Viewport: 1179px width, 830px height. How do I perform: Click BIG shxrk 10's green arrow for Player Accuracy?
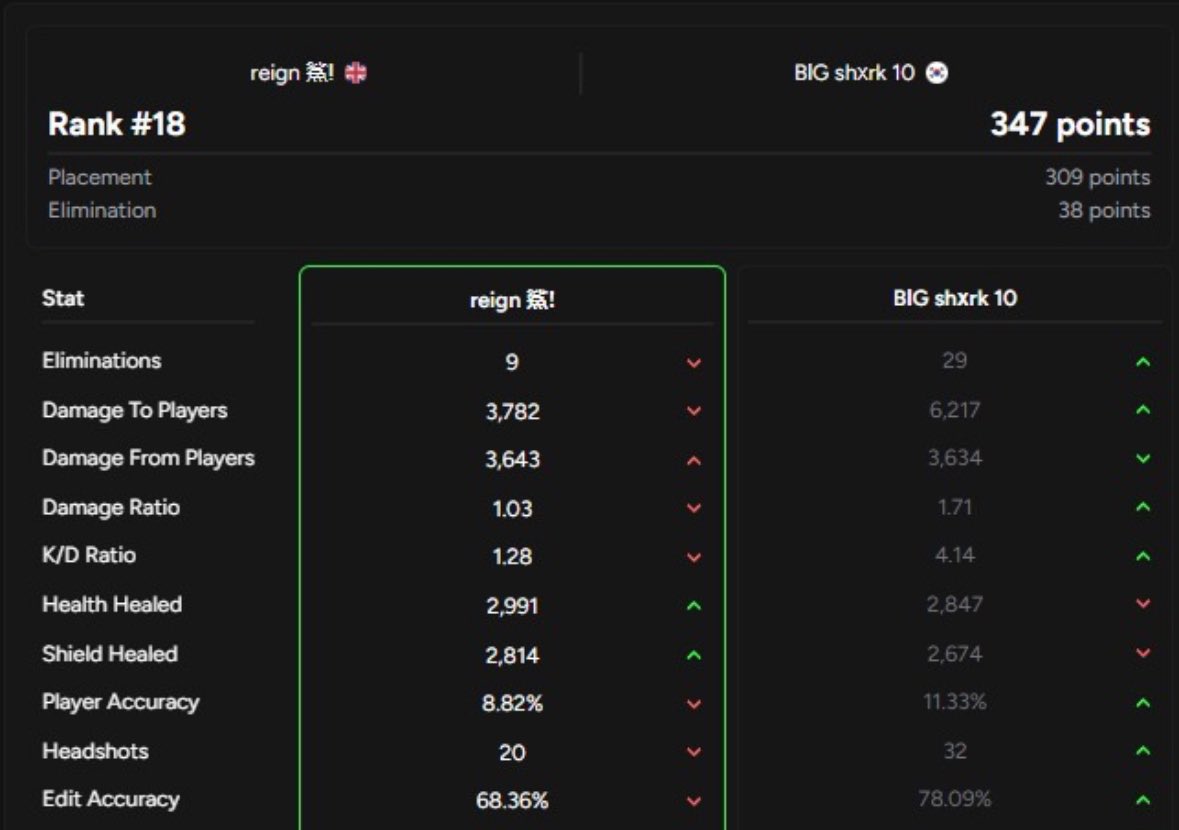point(1143,702)
